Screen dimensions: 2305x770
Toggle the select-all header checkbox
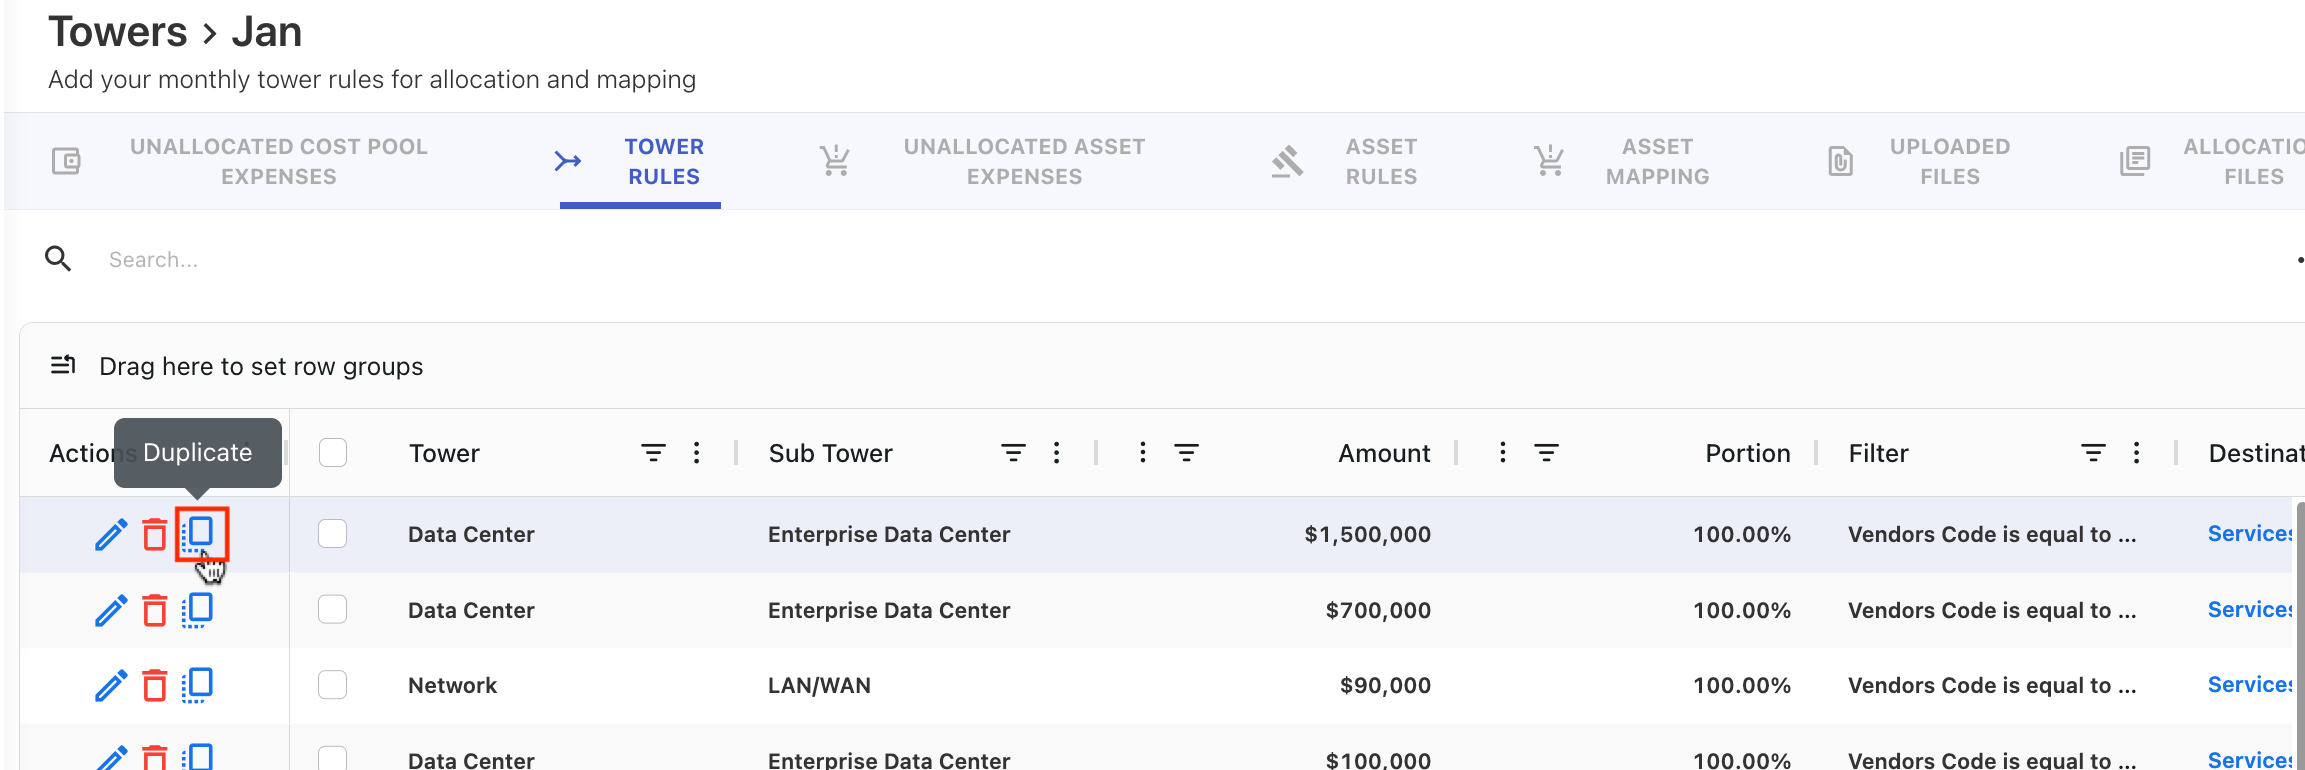click(x=333, y=453)
